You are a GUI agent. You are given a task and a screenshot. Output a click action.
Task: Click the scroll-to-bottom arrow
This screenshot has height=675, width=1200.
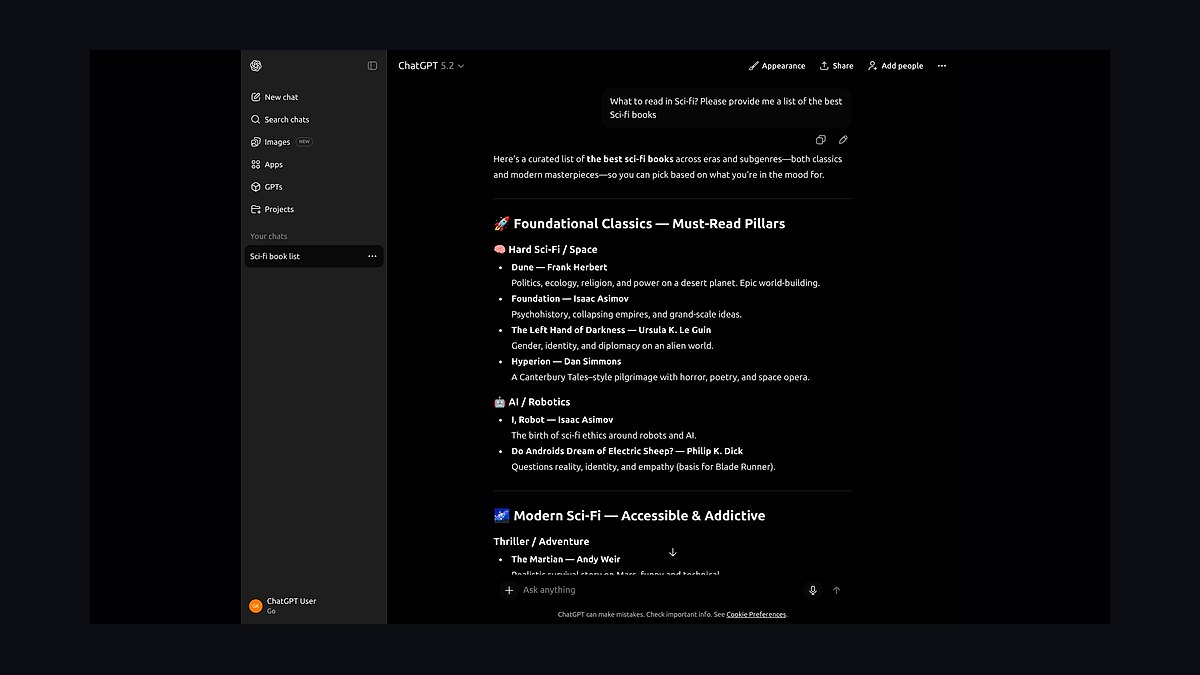[x=673, y=552]
